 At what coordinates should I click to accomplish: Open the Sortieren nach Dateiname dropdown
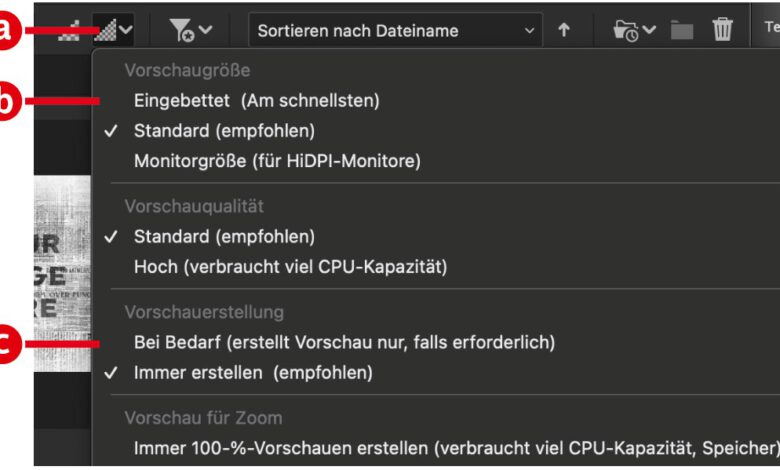click(395, 30)
